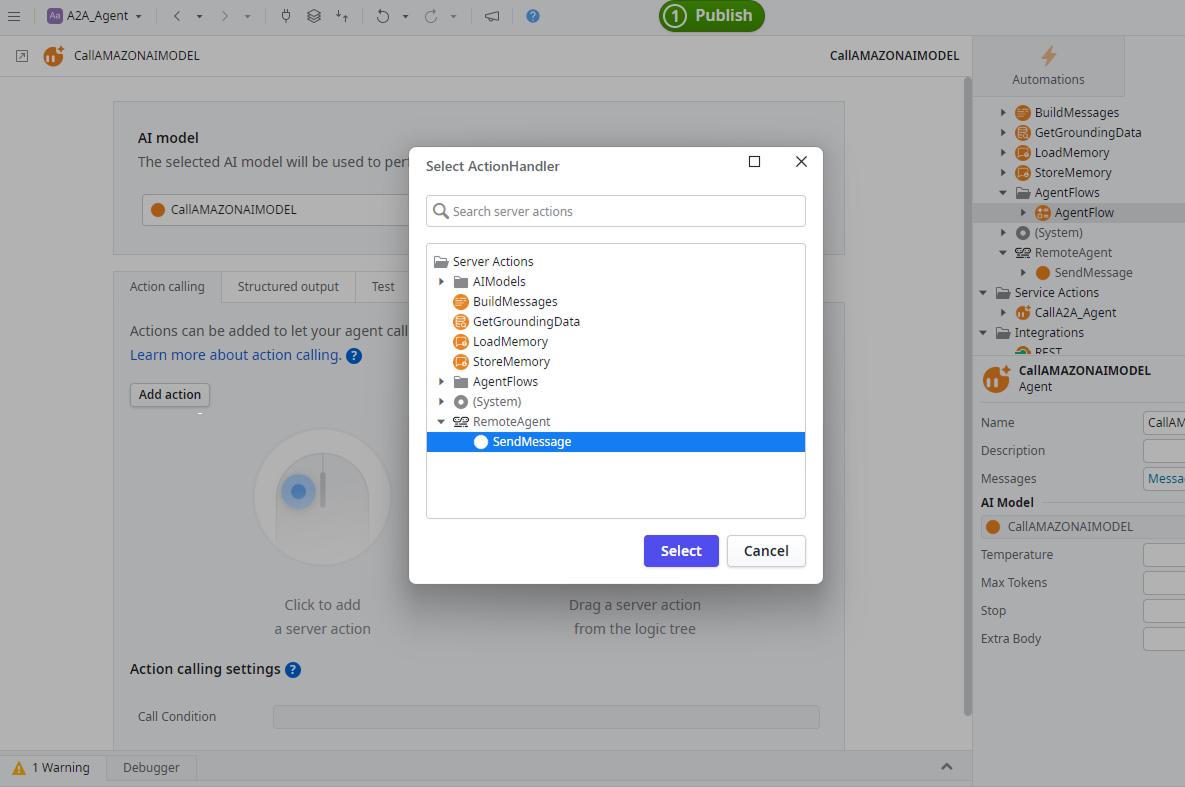The height and width of the screenshot is (787, 1185).
Task: Confirm with the Select button
Action: (681, 551)
